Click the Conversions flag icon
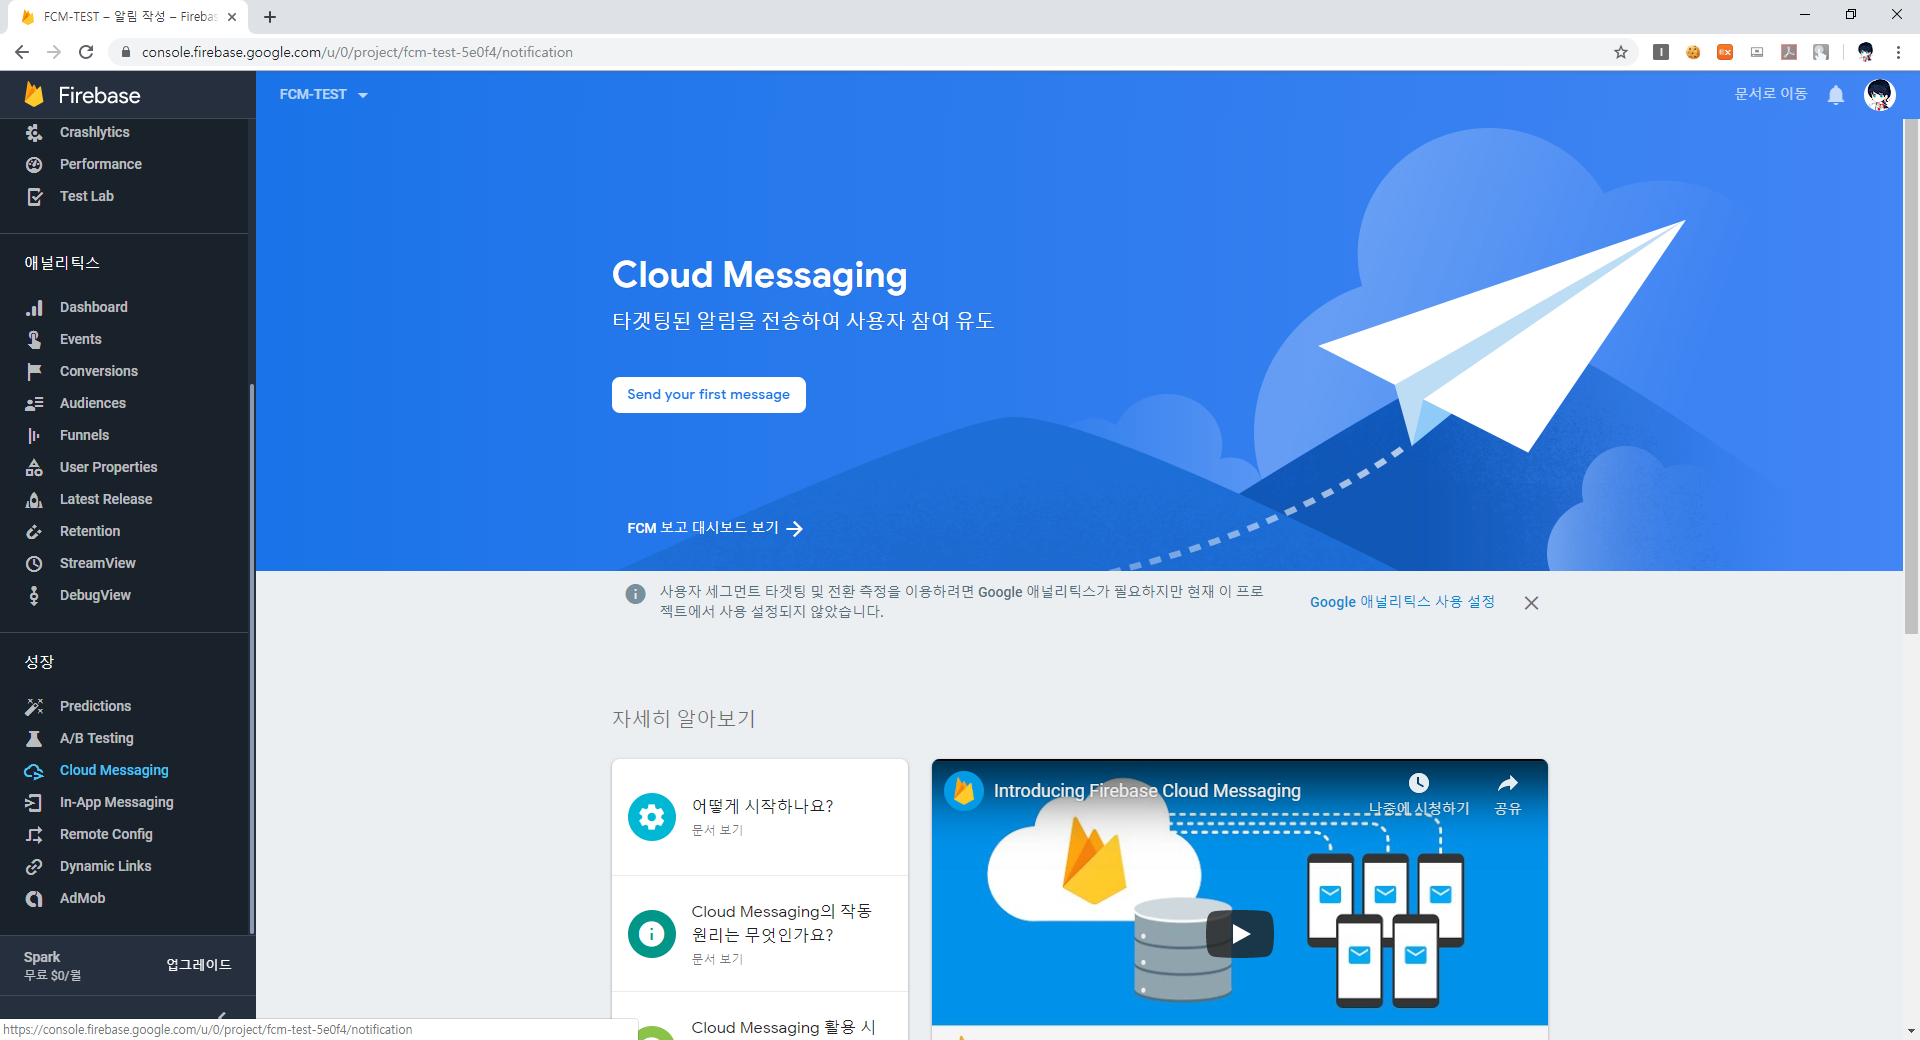This screenshot has height=1040, width=1920. point(34,371)
